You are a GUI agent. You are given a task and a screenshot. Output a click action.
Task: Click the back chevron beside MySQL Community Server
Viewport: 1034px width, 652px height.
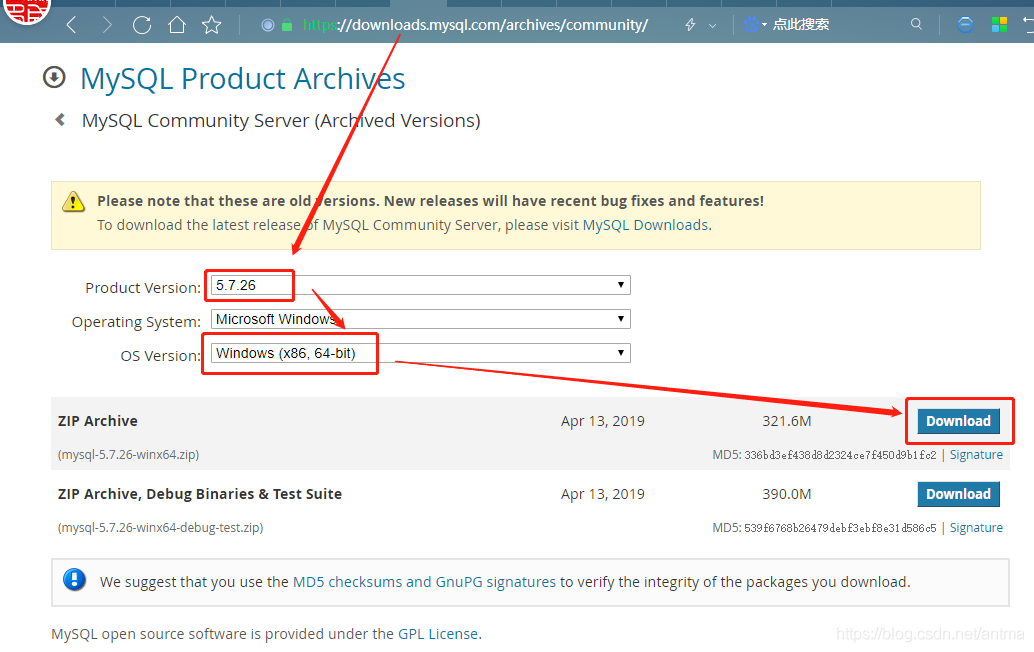(x=58, y=120)
